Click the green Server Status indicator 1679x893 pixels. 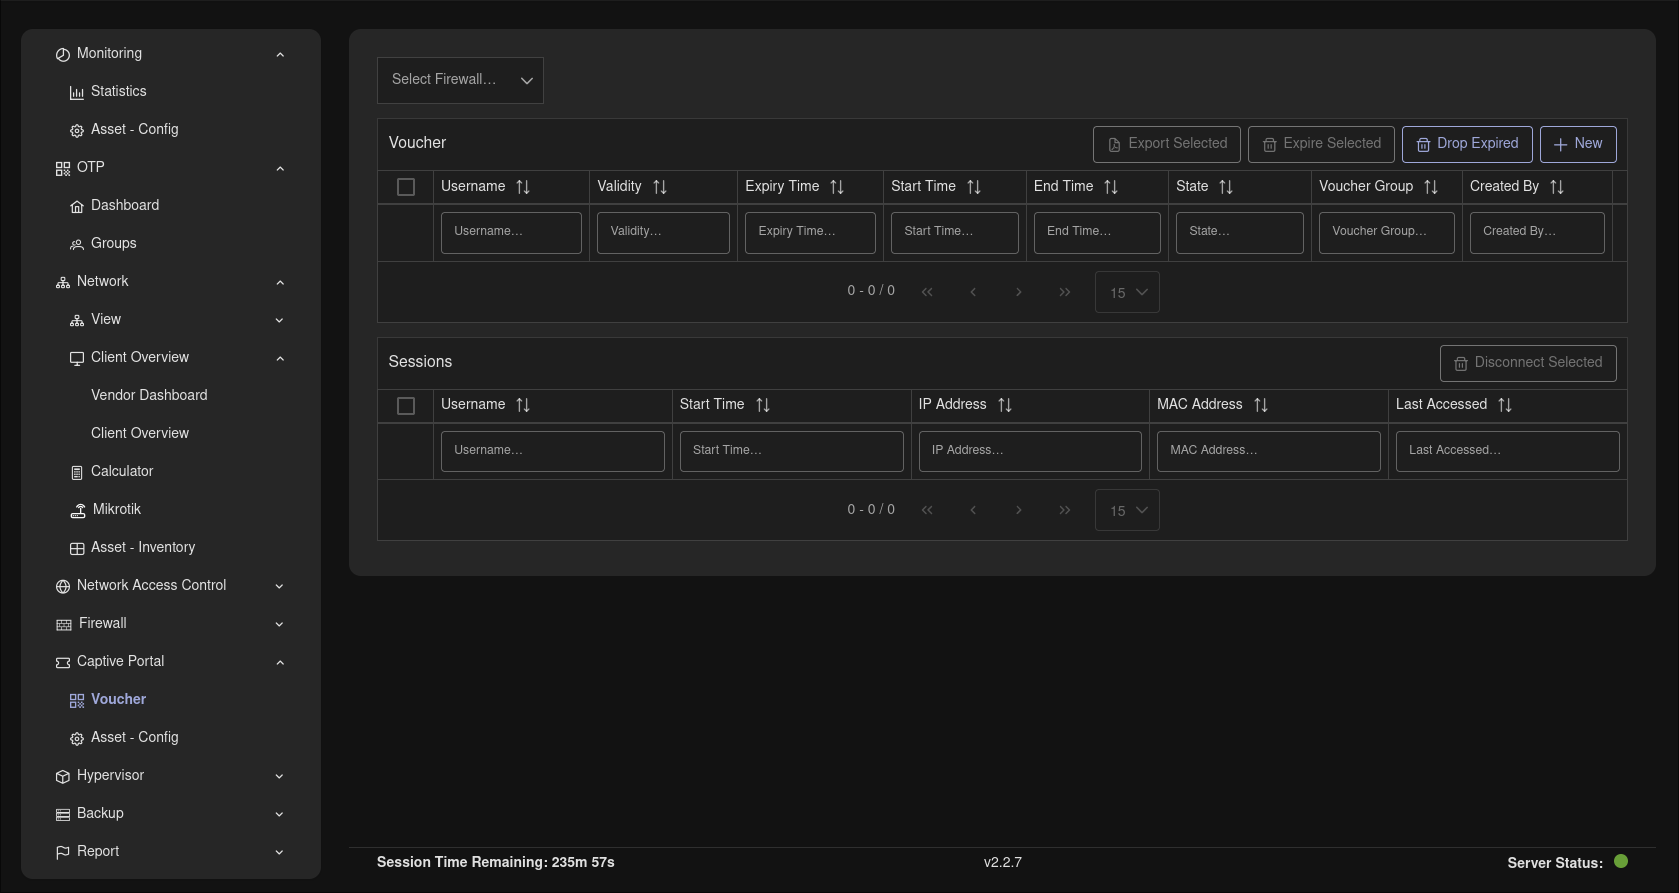pos(1621,861)
